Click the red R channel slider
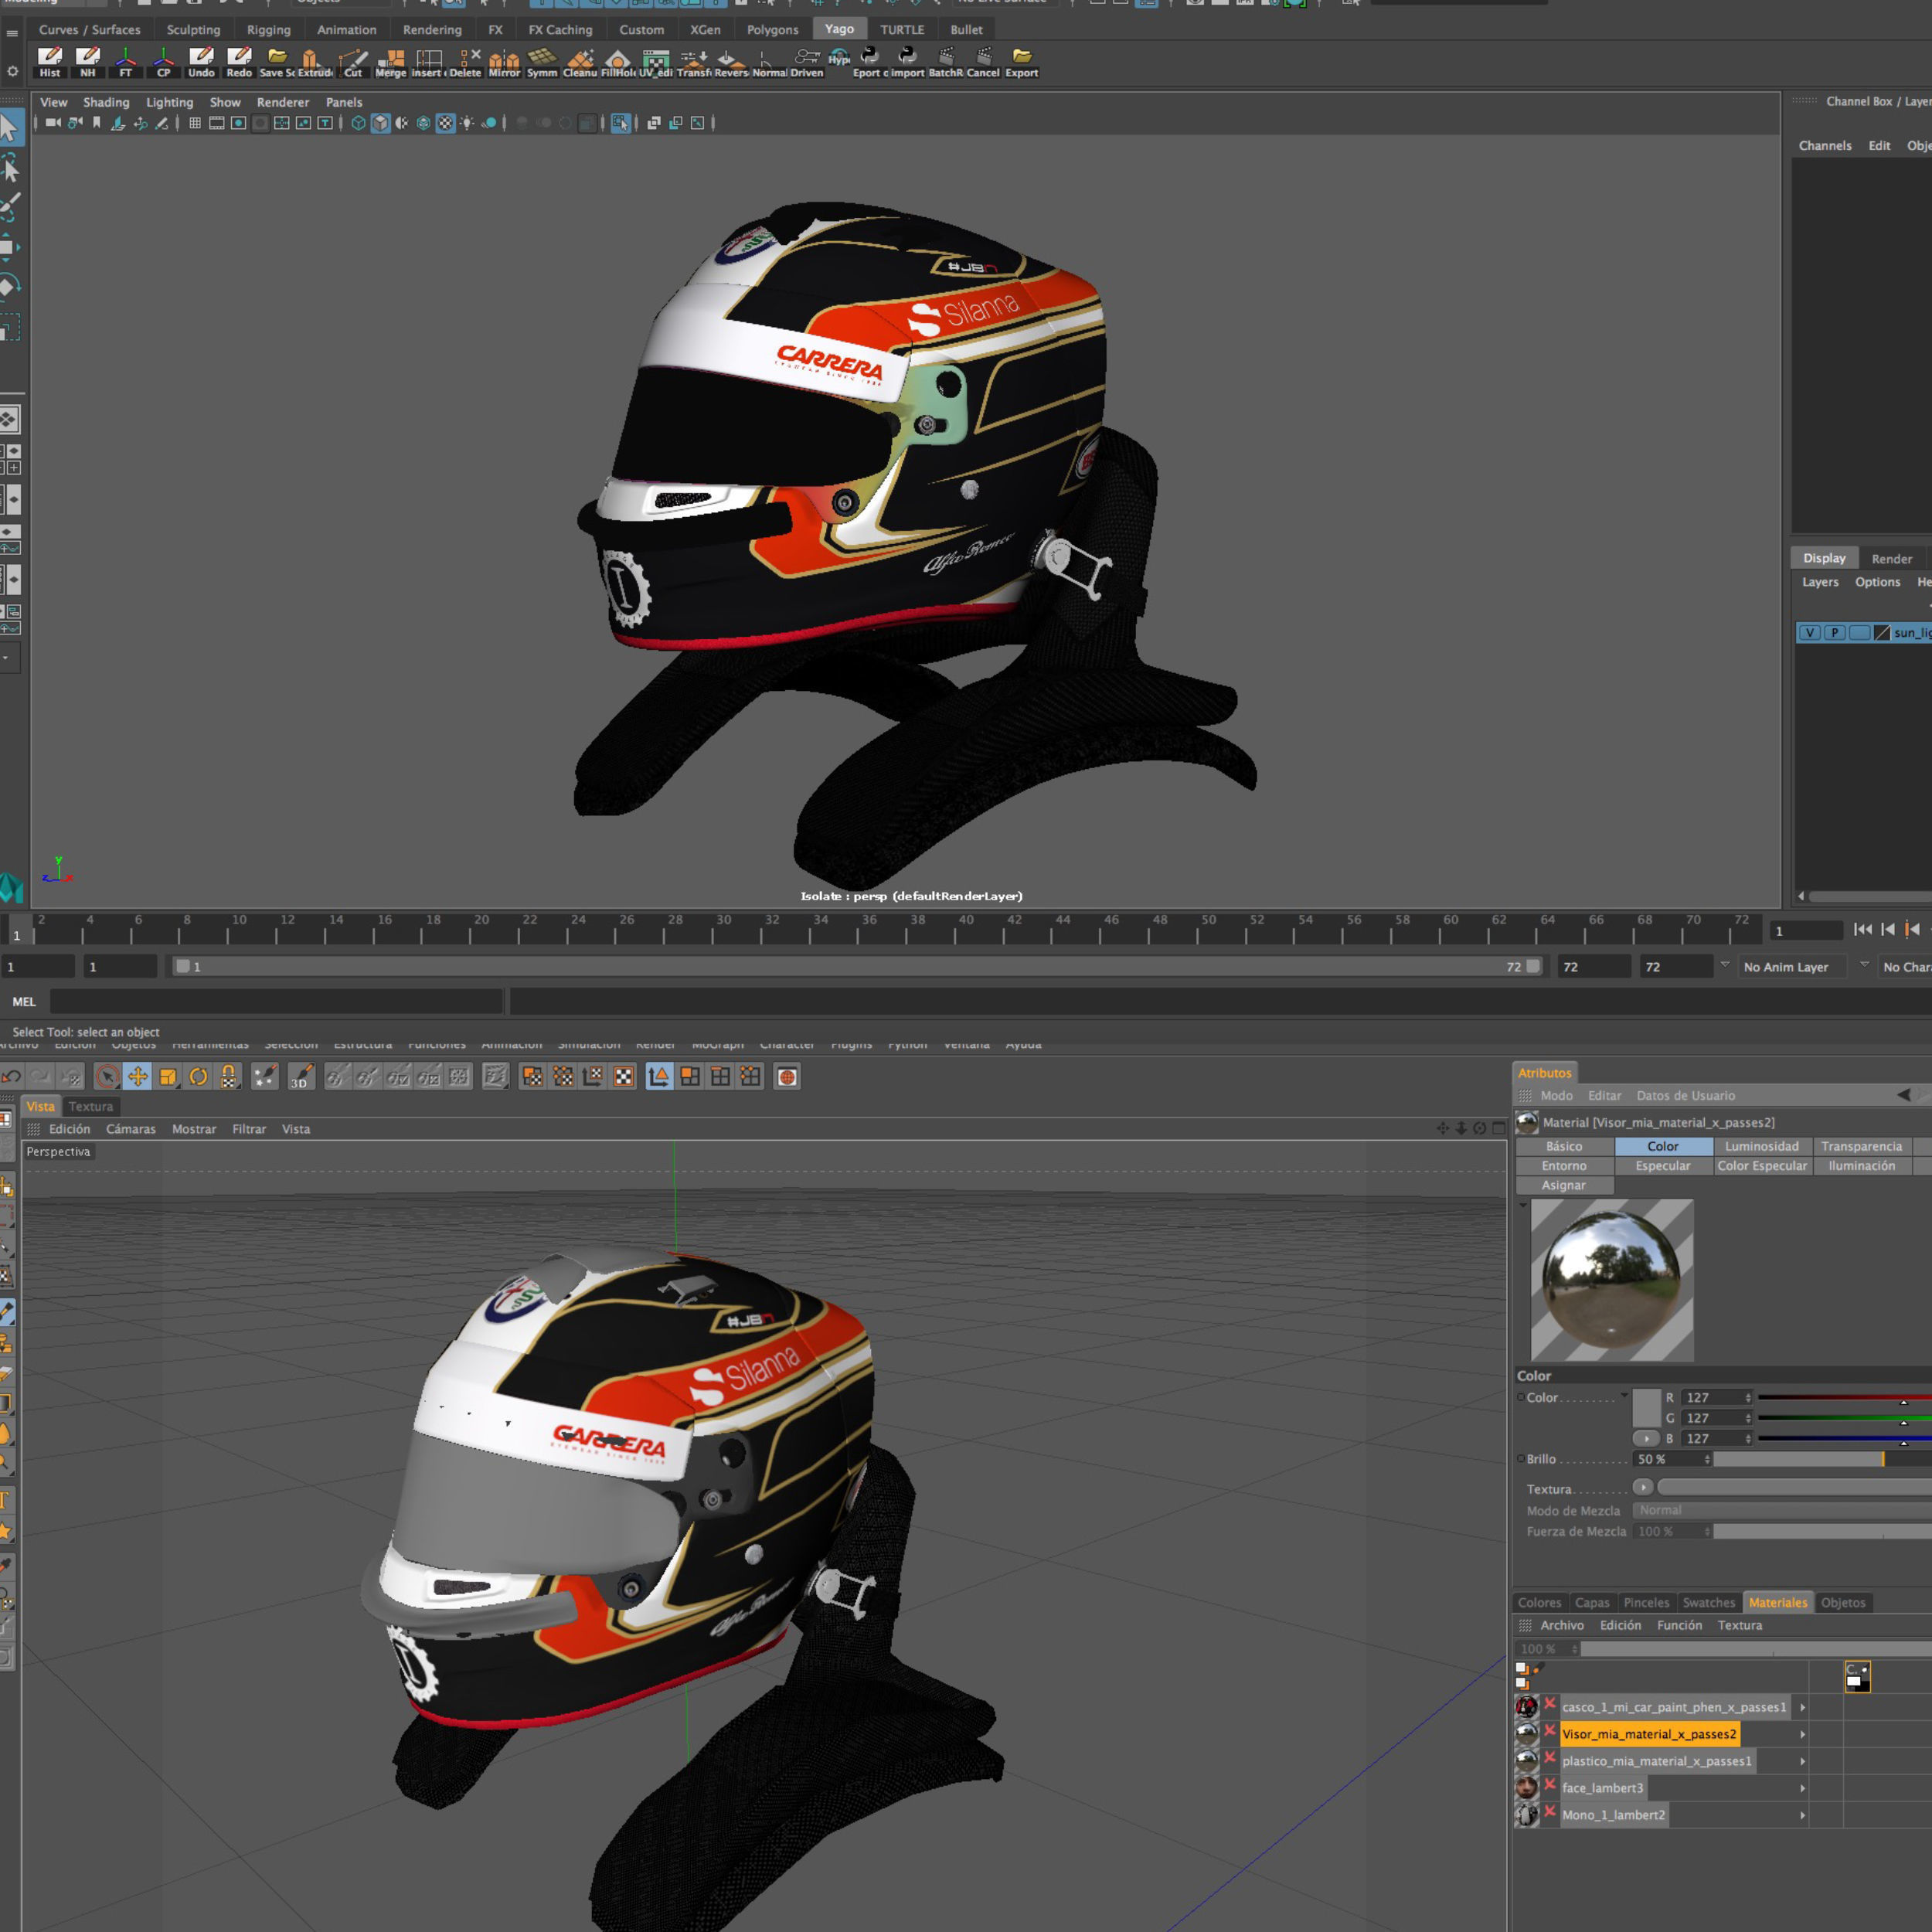Screen dimensions: 1932x1932 (1845, 1397)
